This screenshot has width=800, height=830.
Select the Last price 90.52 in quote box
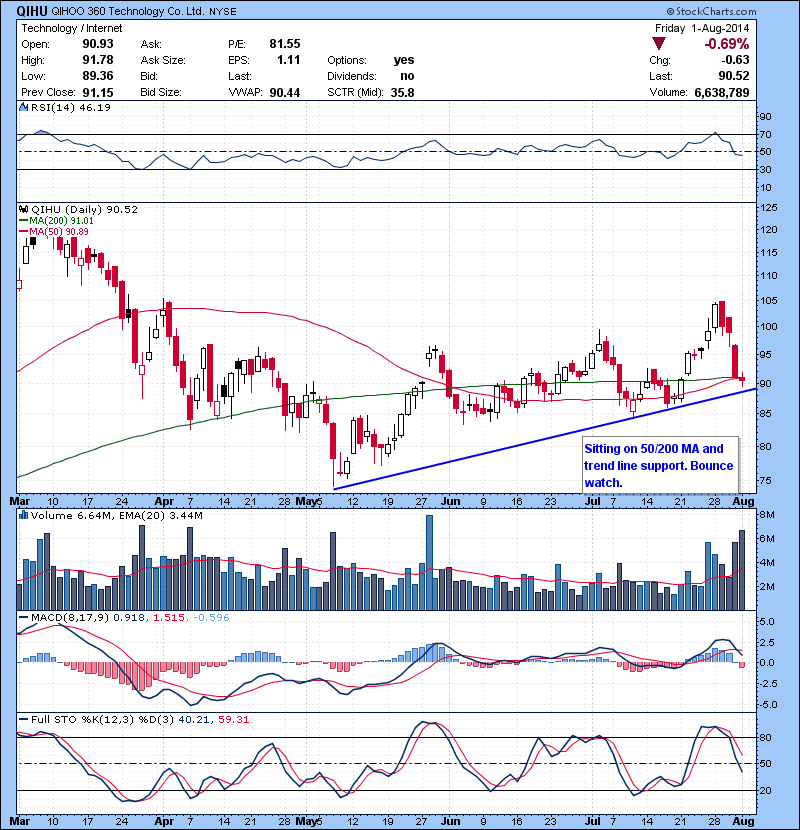pos(734,76)
